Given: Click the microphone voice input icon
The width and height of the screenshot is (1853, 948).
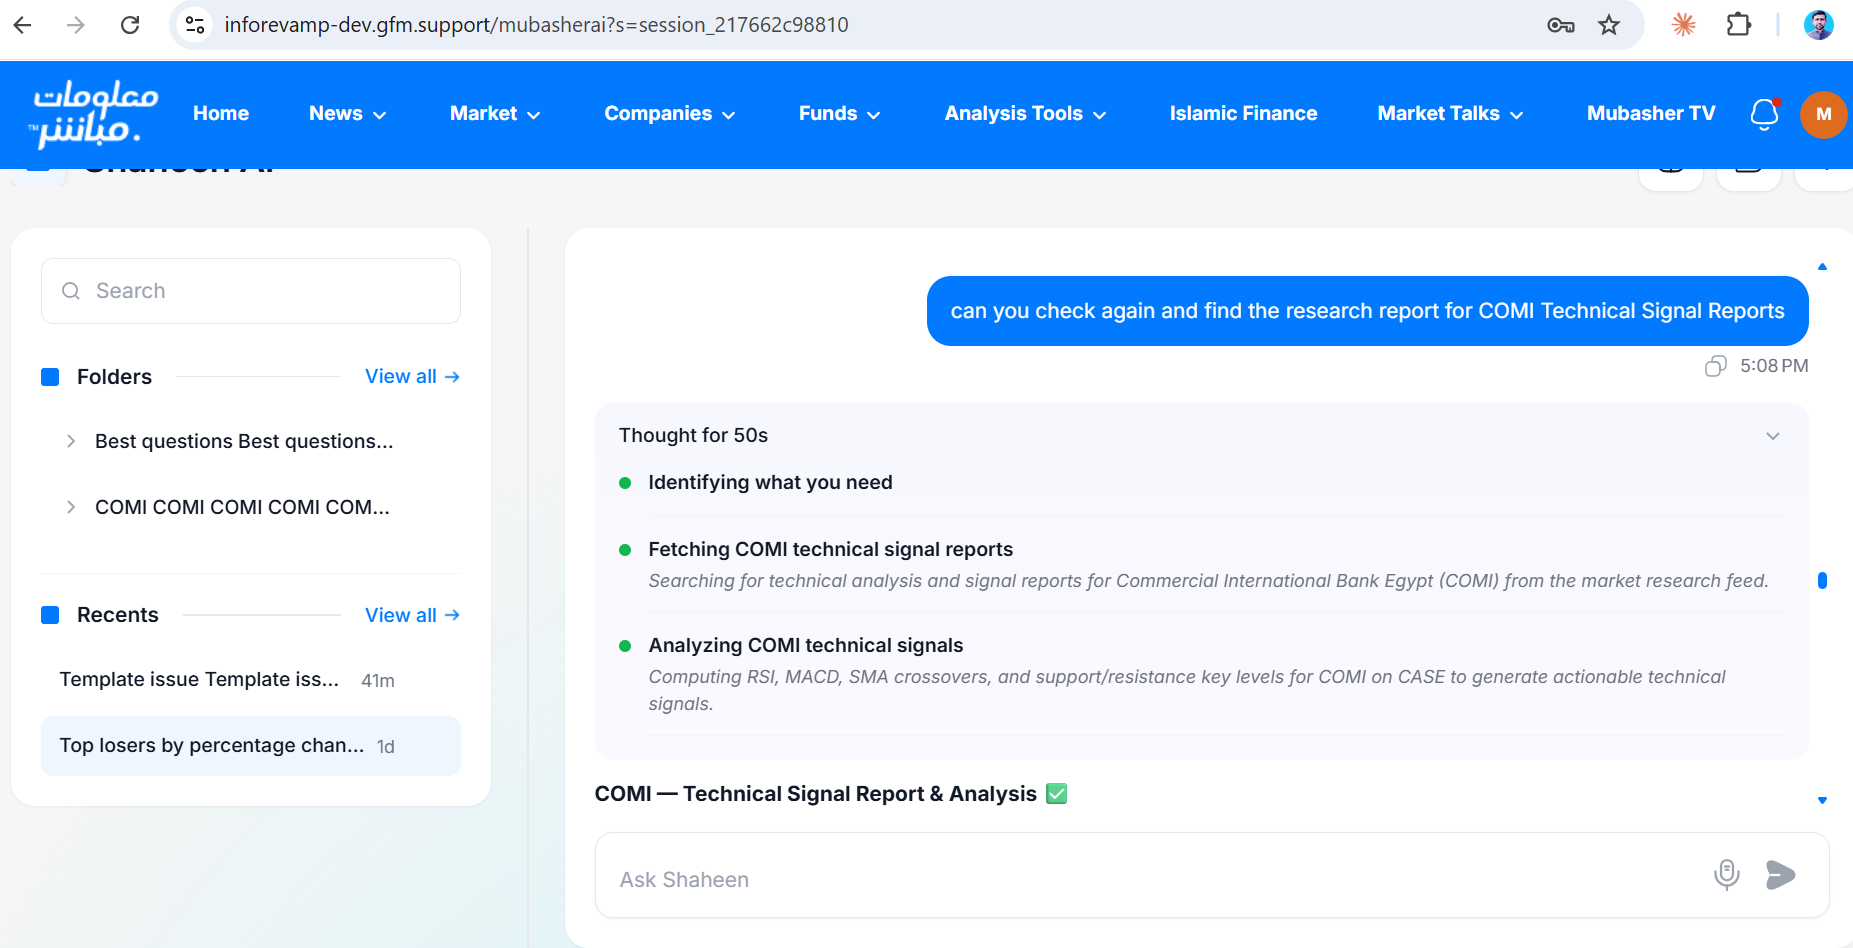Looking at the screenshot, I should click(1727, 874).
